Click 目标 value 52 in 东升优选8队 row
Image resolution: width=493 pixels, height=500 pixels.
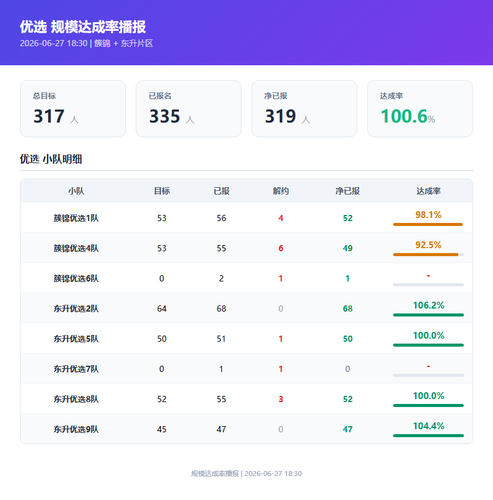pos(162,399)
